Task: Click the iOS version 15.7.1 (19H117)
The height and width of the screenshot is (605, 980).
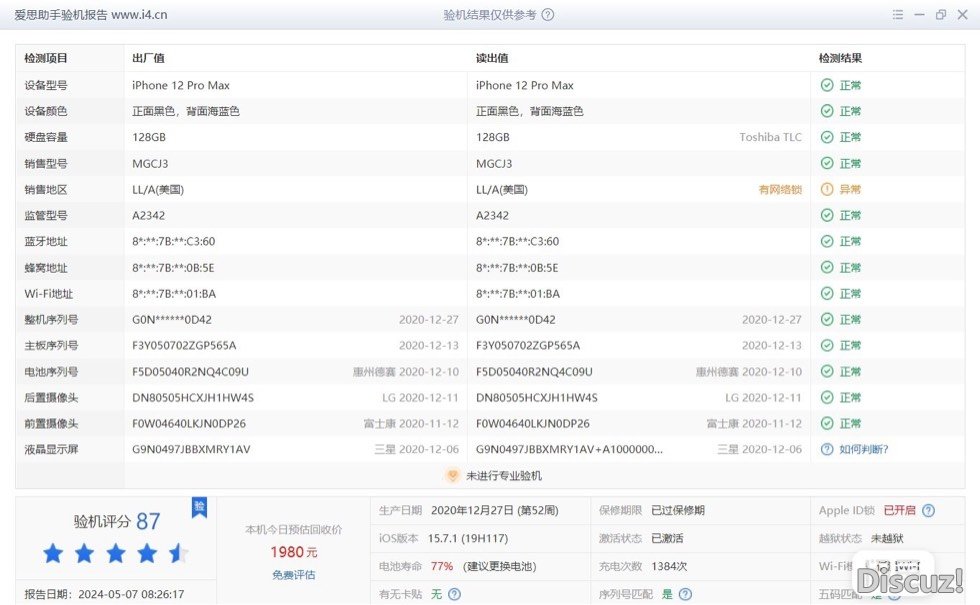Action: [x=468, y=538]
